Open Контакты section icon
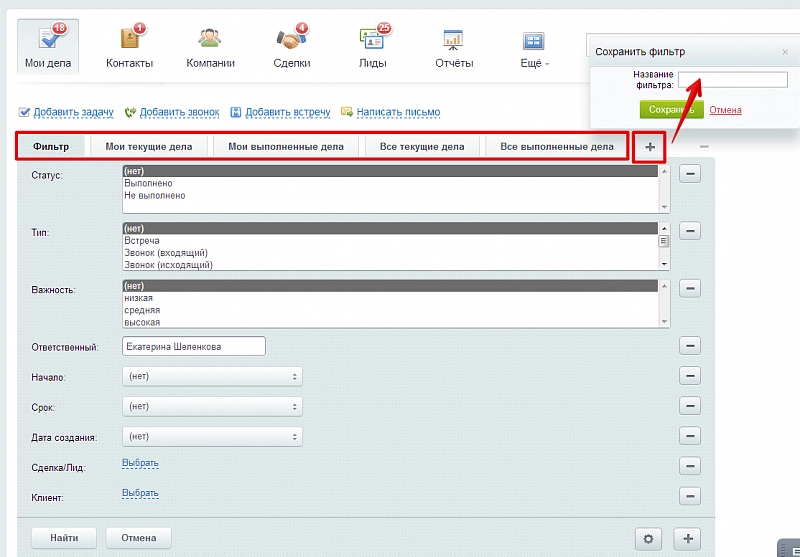Viewport: 800px width, 557px height. tap(129, 41)
